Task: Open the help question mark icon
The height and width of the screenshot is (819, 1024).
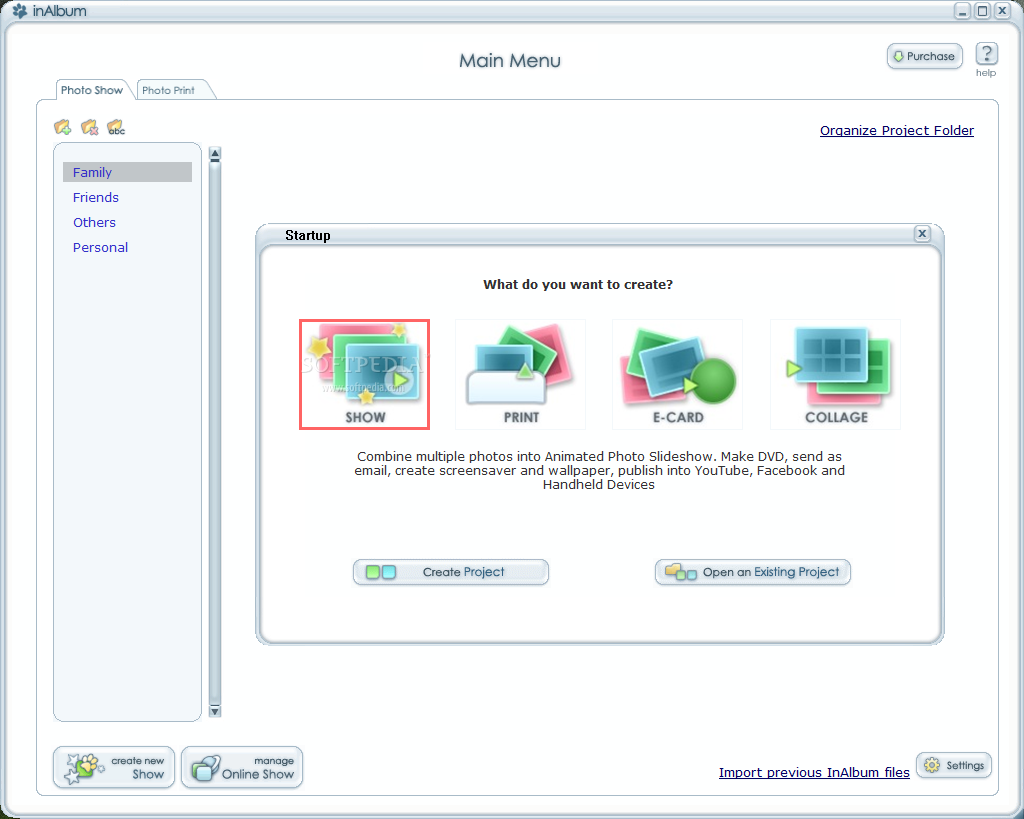Action: (986, 54)
